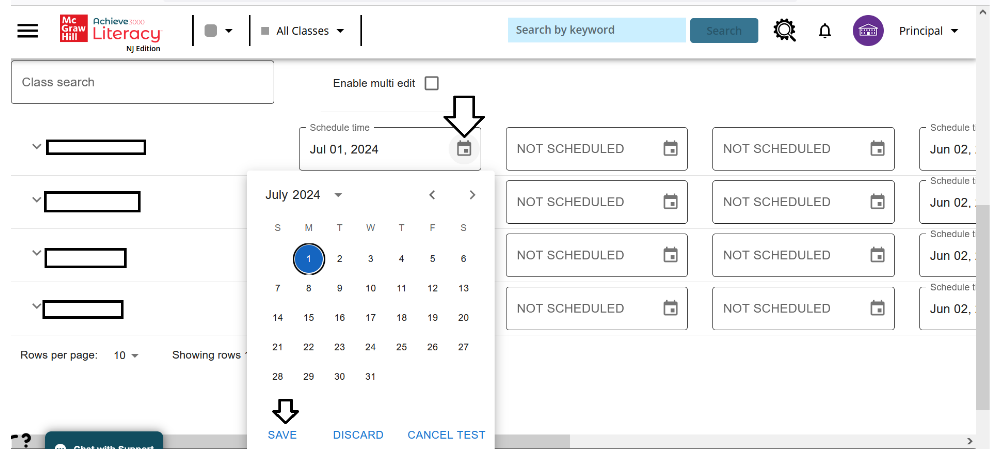Open the rows per page dropdown
The width and height of the screenshot is (990, 449).
click(x=126, y=355)
